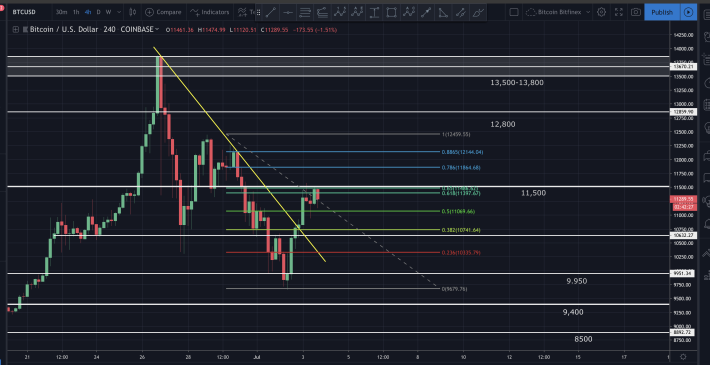Viewport: 710px width, 365px height.
Task: Switch to 1h timeframe
Action: 76,12
